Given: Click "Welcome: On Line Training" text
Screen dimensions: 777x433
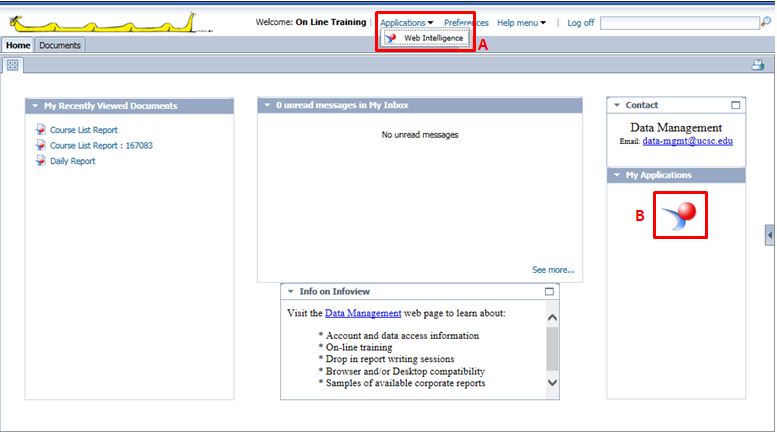Looking at the screenshot, I should click(x=311, y=22).
